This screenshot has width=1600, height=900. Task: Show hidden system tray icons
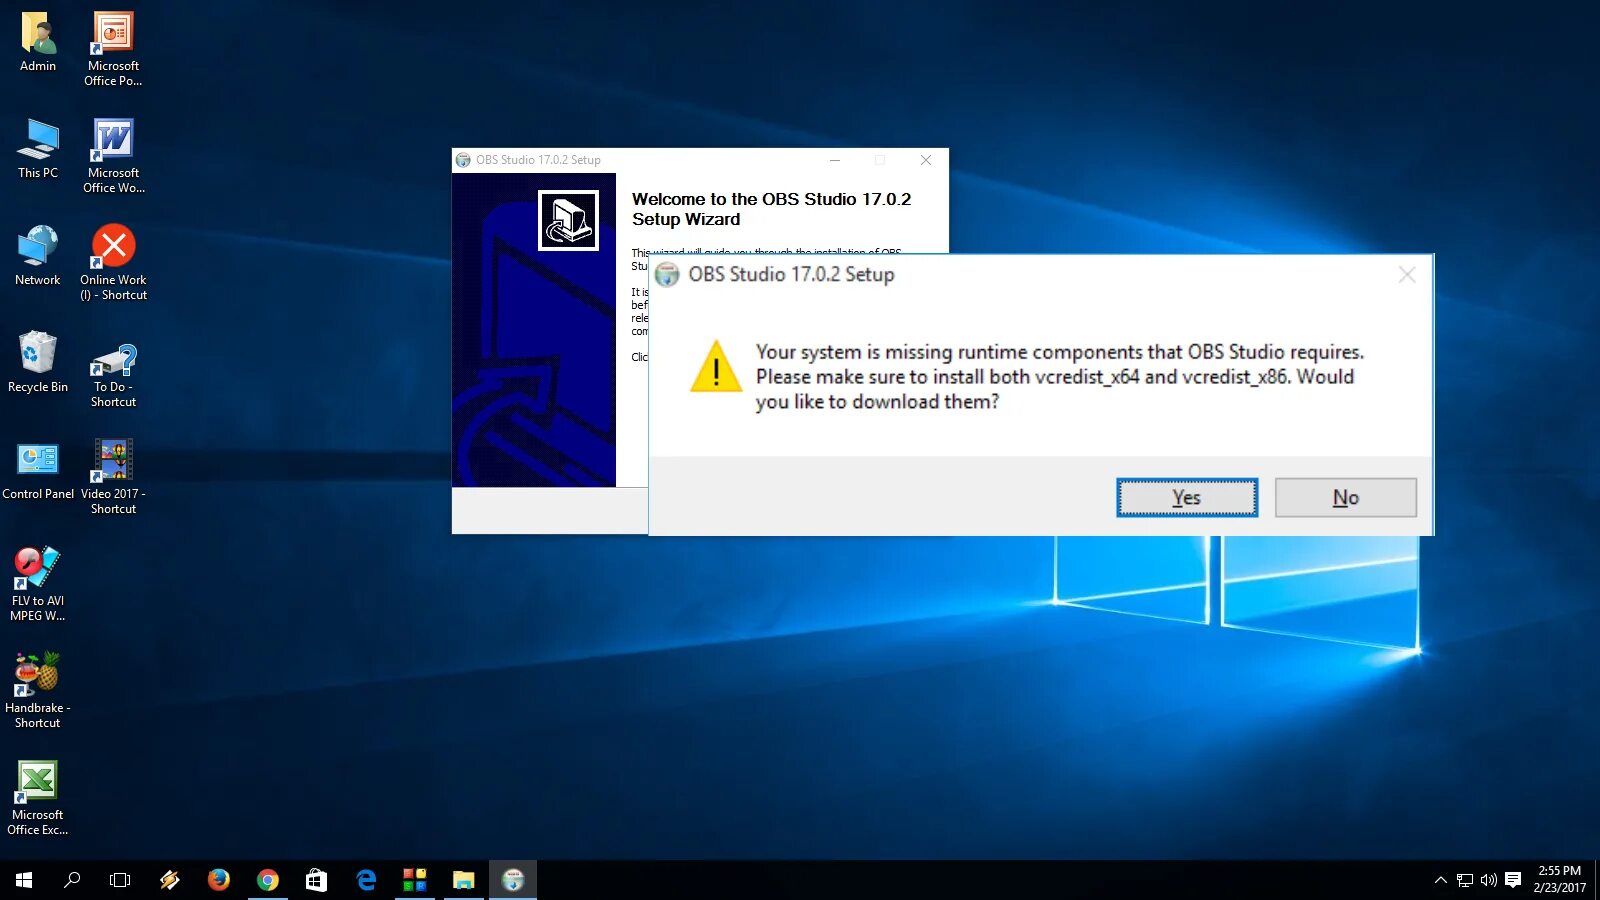[x=1441, y=880]
